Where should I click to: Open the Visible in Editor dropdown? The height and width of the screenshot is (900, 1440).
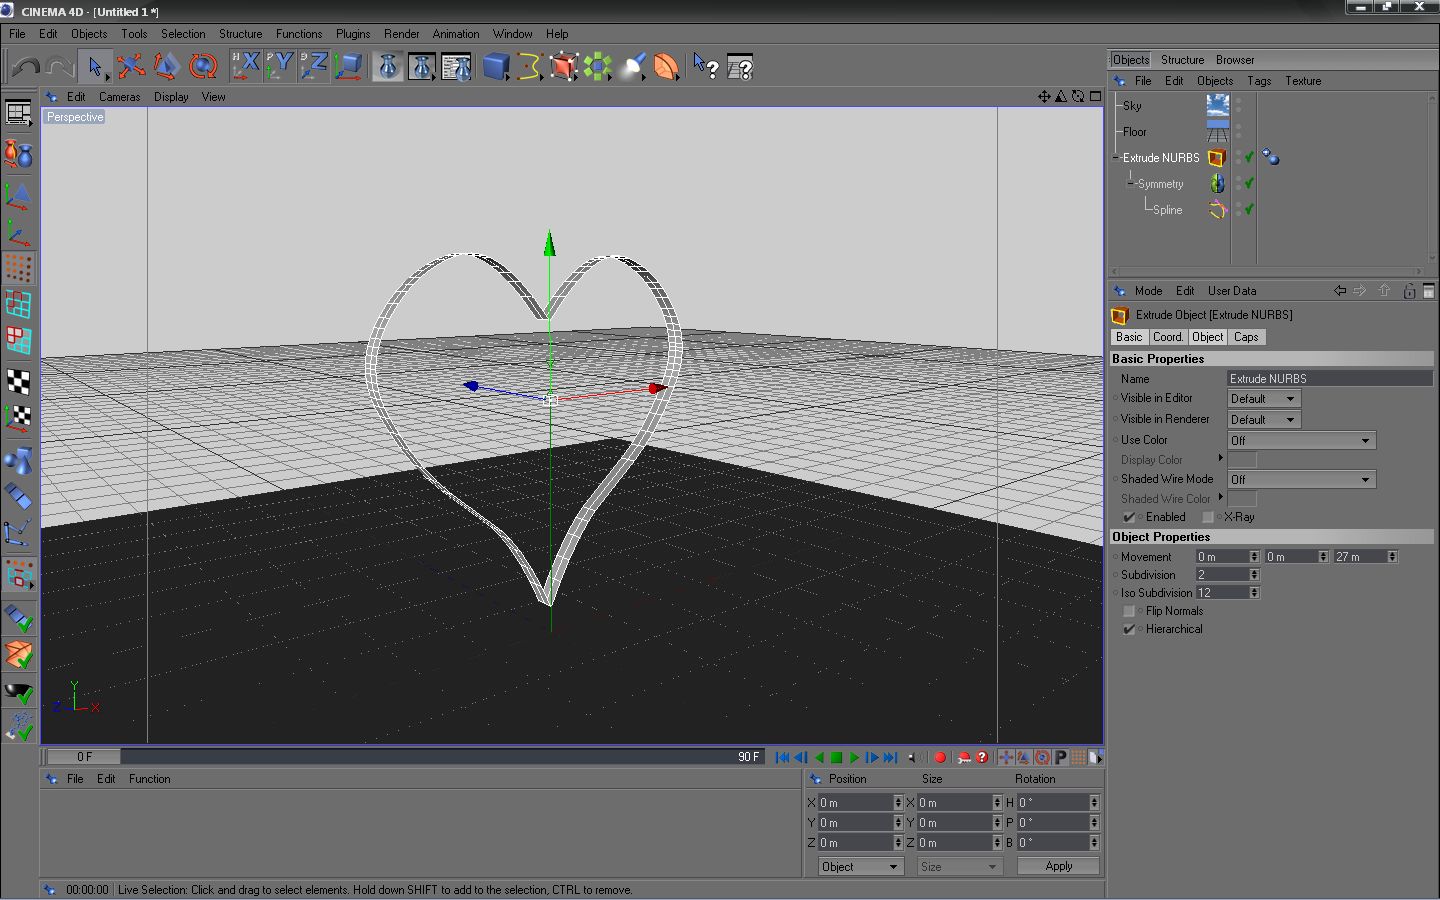1264,399
